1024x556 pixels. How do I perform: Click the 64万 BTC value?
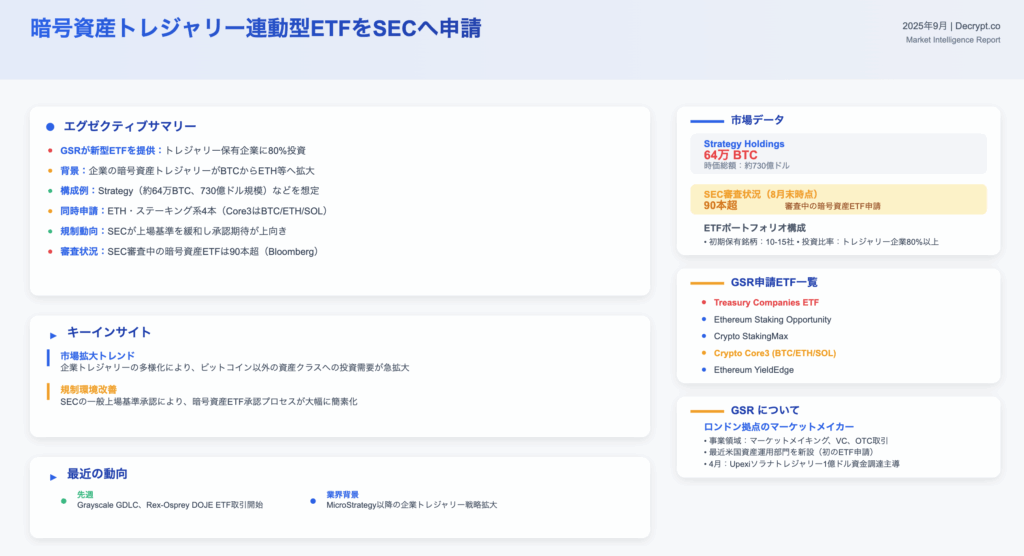coord(730,155)
